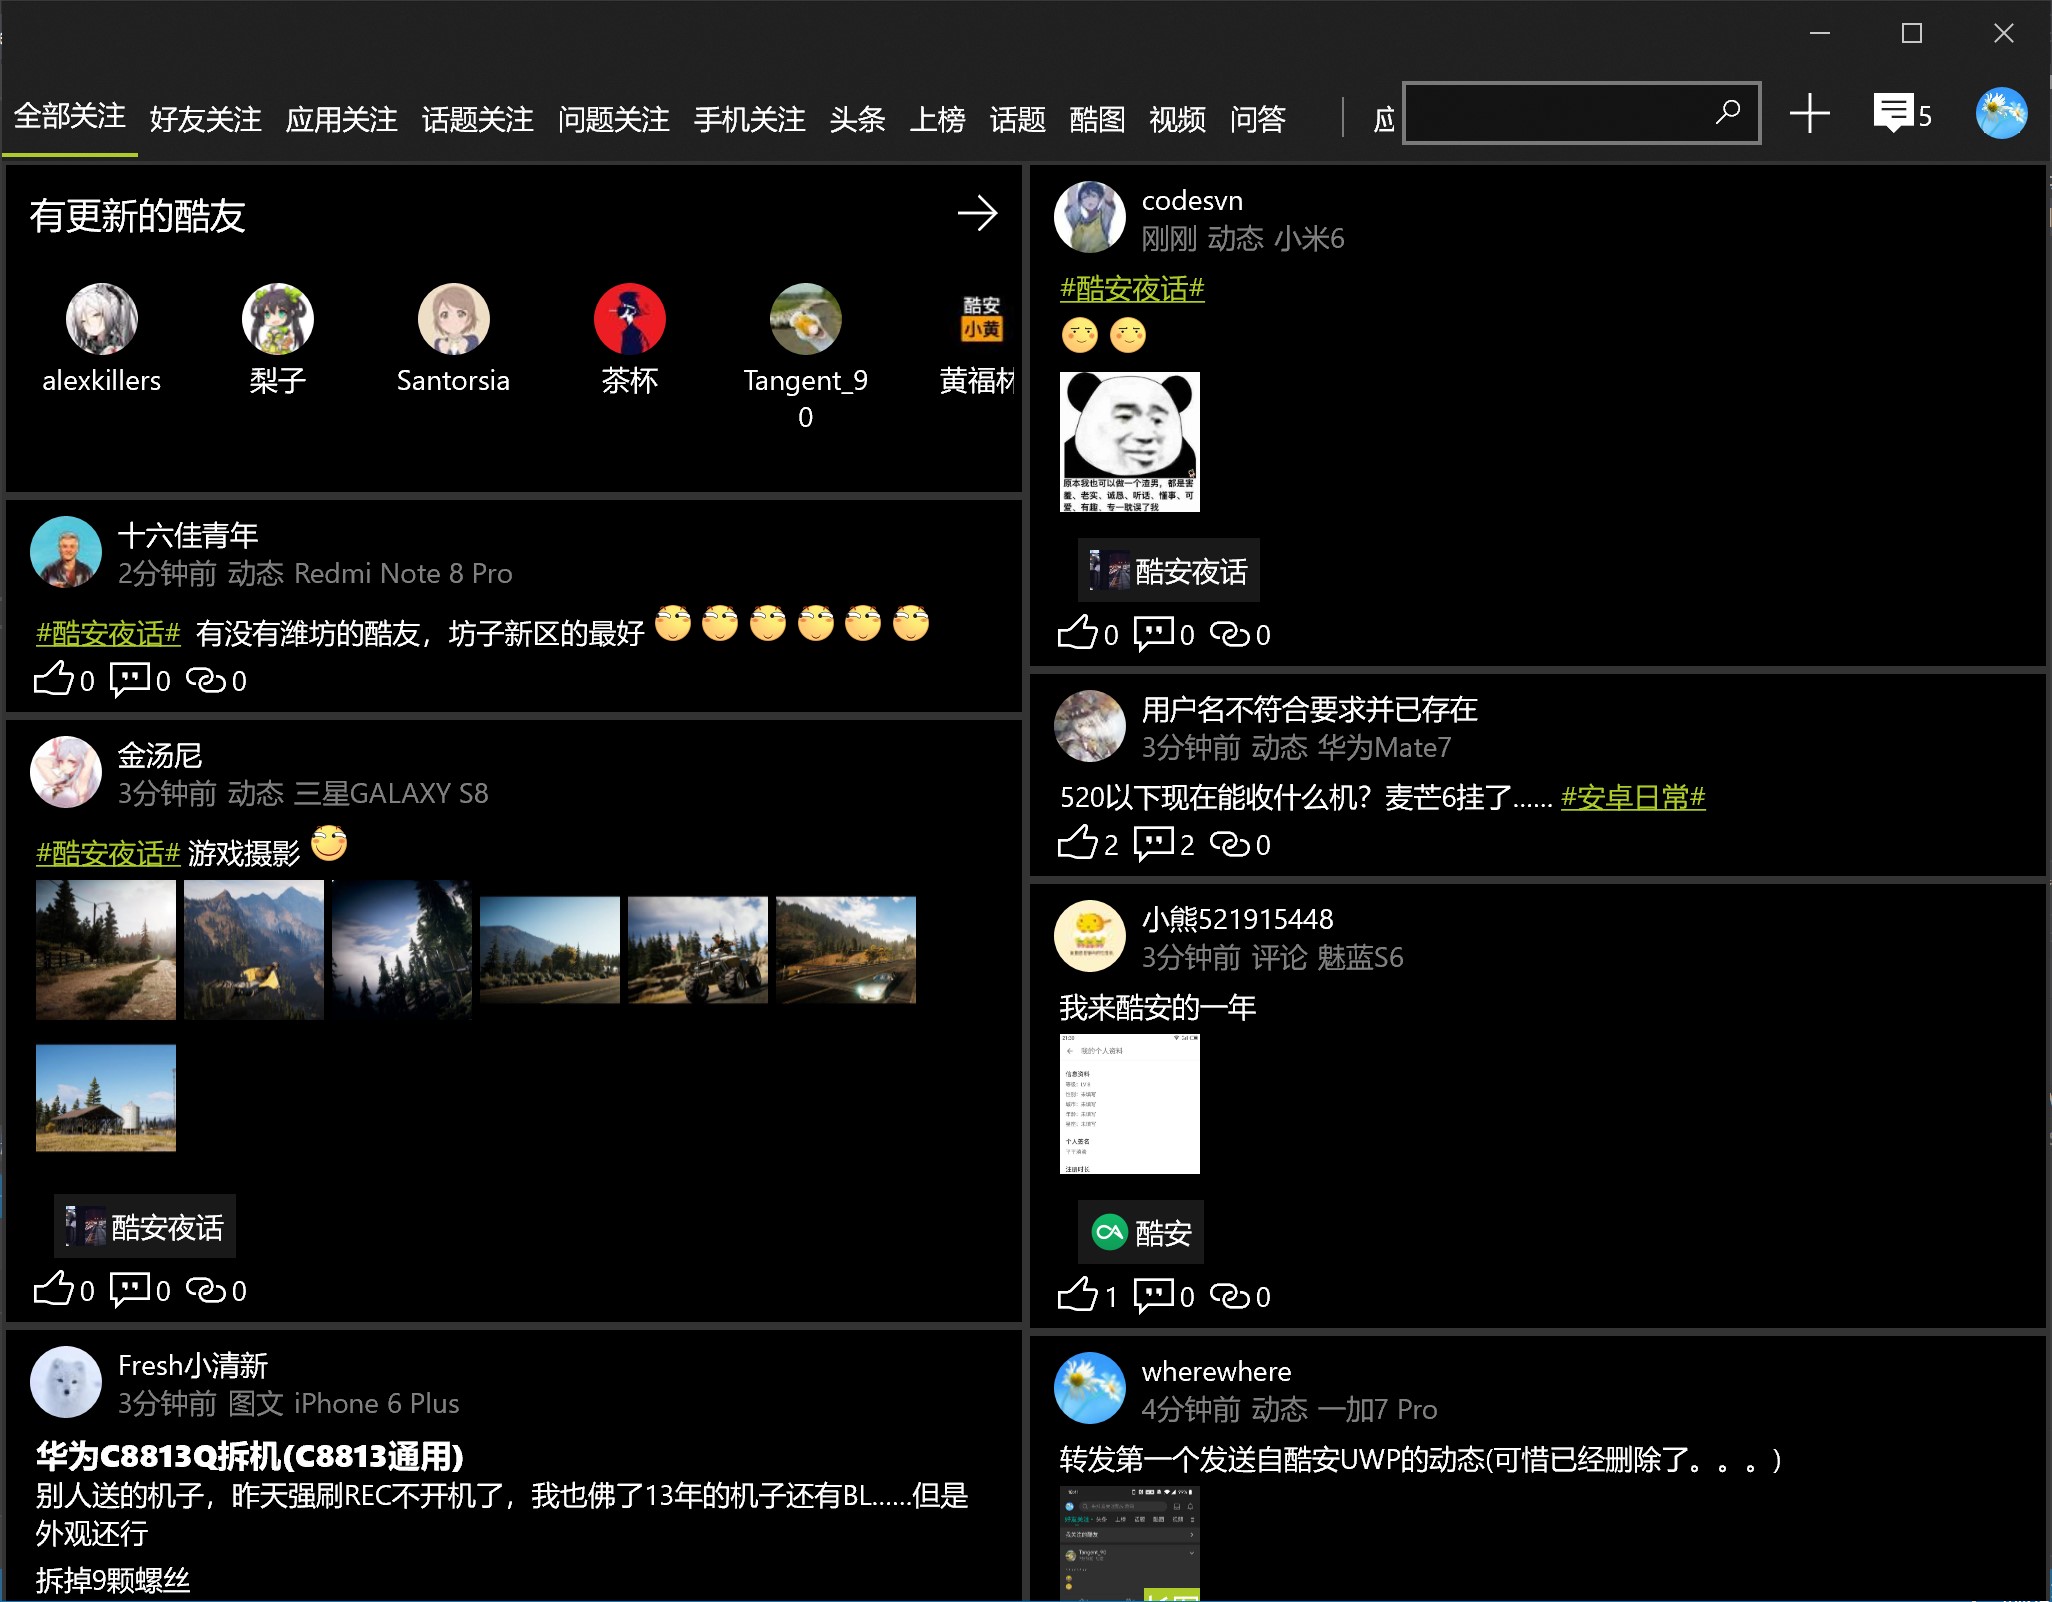Viewport: 2052px width, 1602px height.
Task: Click share icon on 金汤尼's post
Action: click(206, 1289)
